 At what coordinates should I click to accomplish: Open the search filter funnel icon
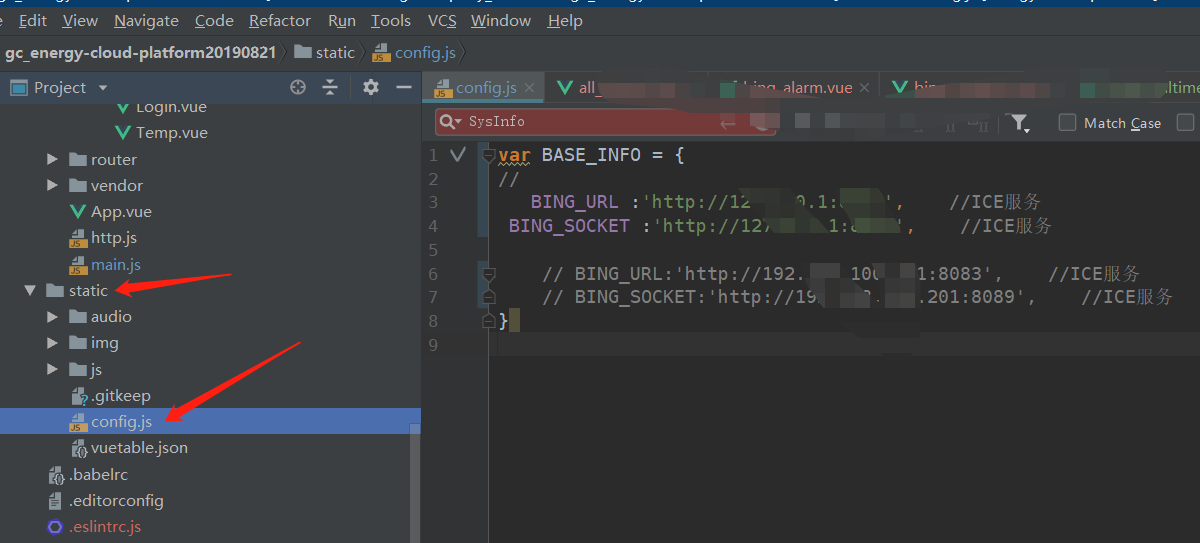pyautogui.click(x=1019, y=122)
